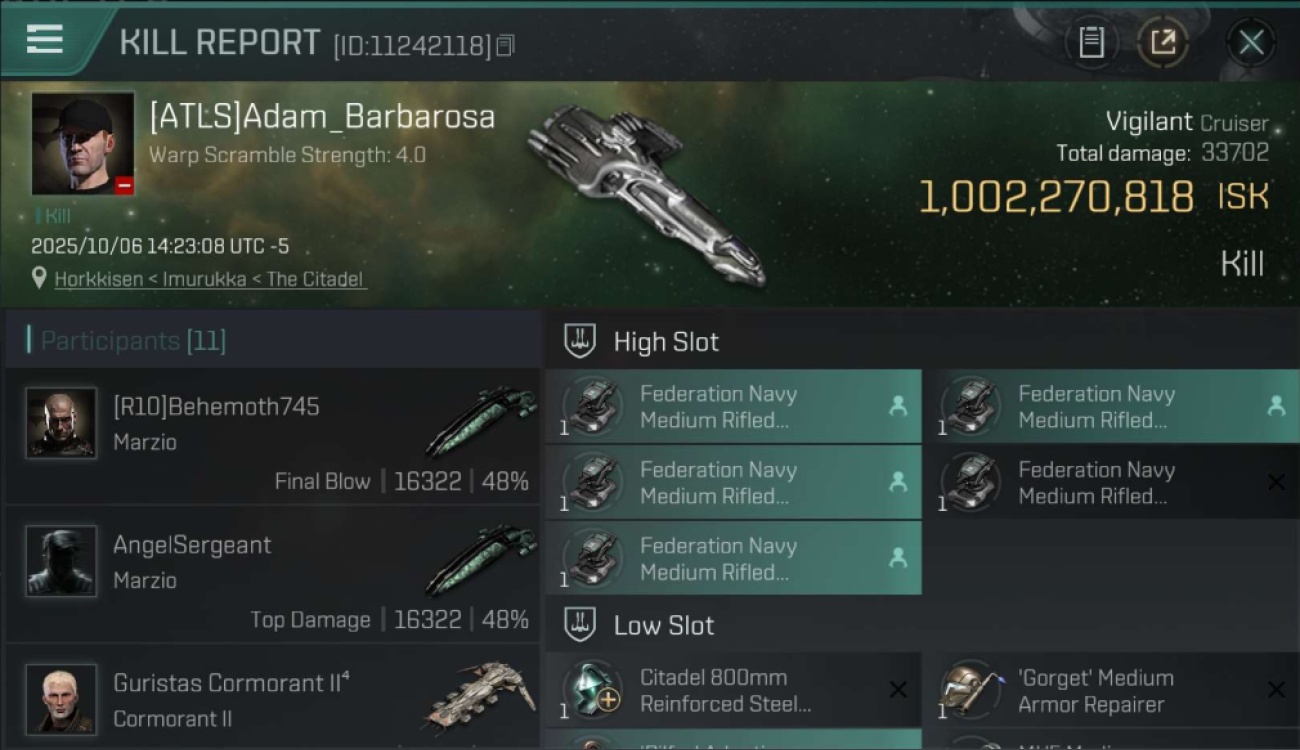Select the Citadel 800mm Reinforced Steel plate icon
The width and height of the screenshot is (1300, 750).
coord(592,690)
